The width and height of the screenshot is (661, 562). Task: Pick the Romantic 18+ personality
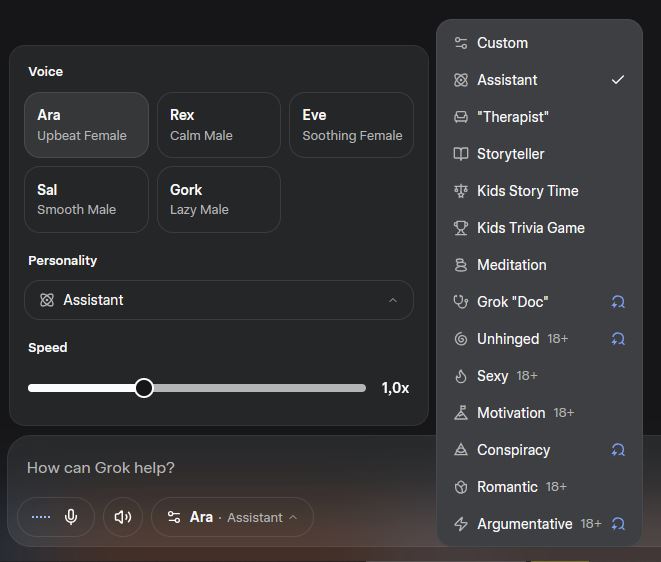(x=540, y=487)
